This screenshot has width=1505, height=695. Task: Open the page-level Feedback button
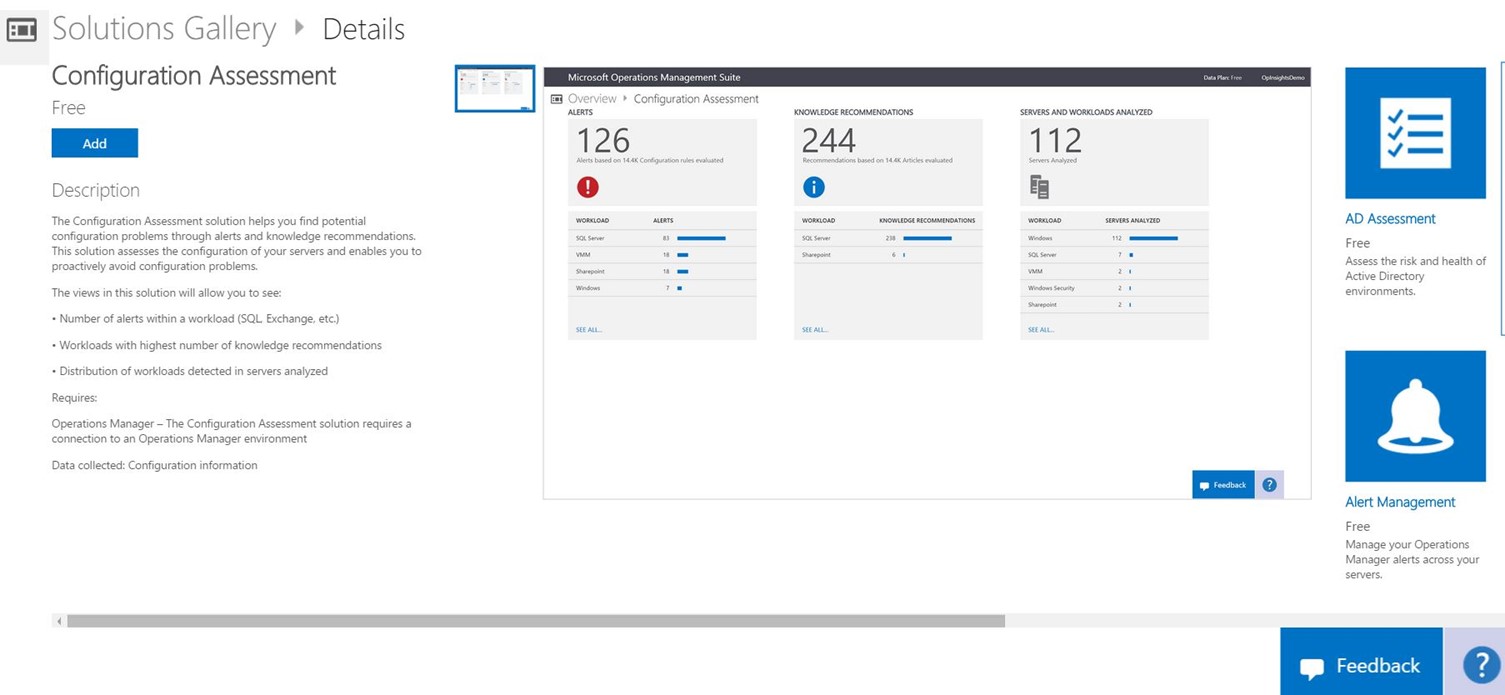[1361, 662]
